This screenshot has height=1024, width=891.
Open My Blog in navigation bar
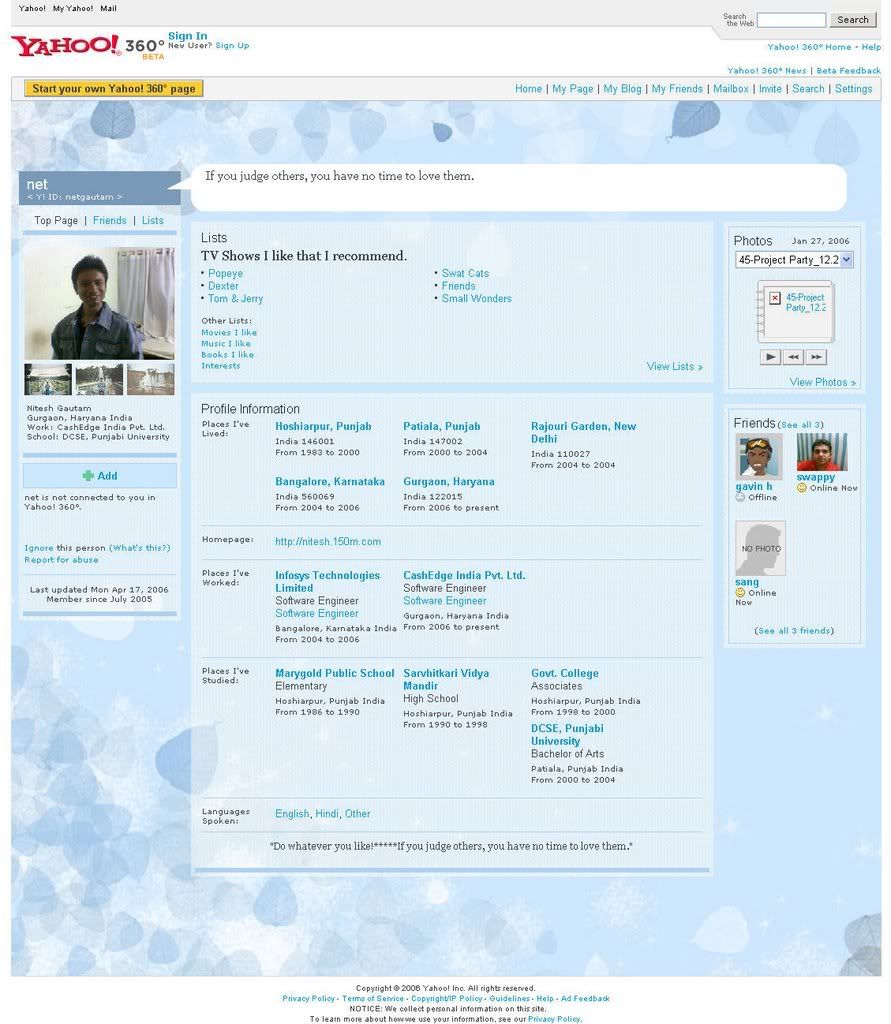tap(622, 89)
